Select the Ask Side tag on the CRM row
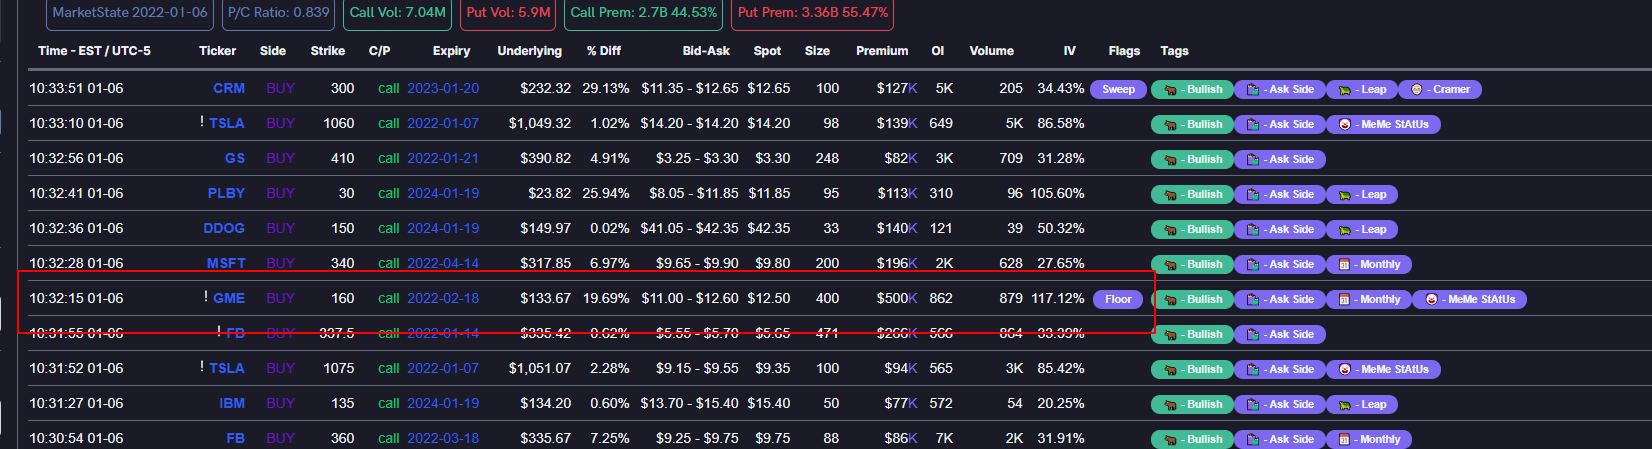Screen dimensions: 1652x449 (x=1280, y=89)
